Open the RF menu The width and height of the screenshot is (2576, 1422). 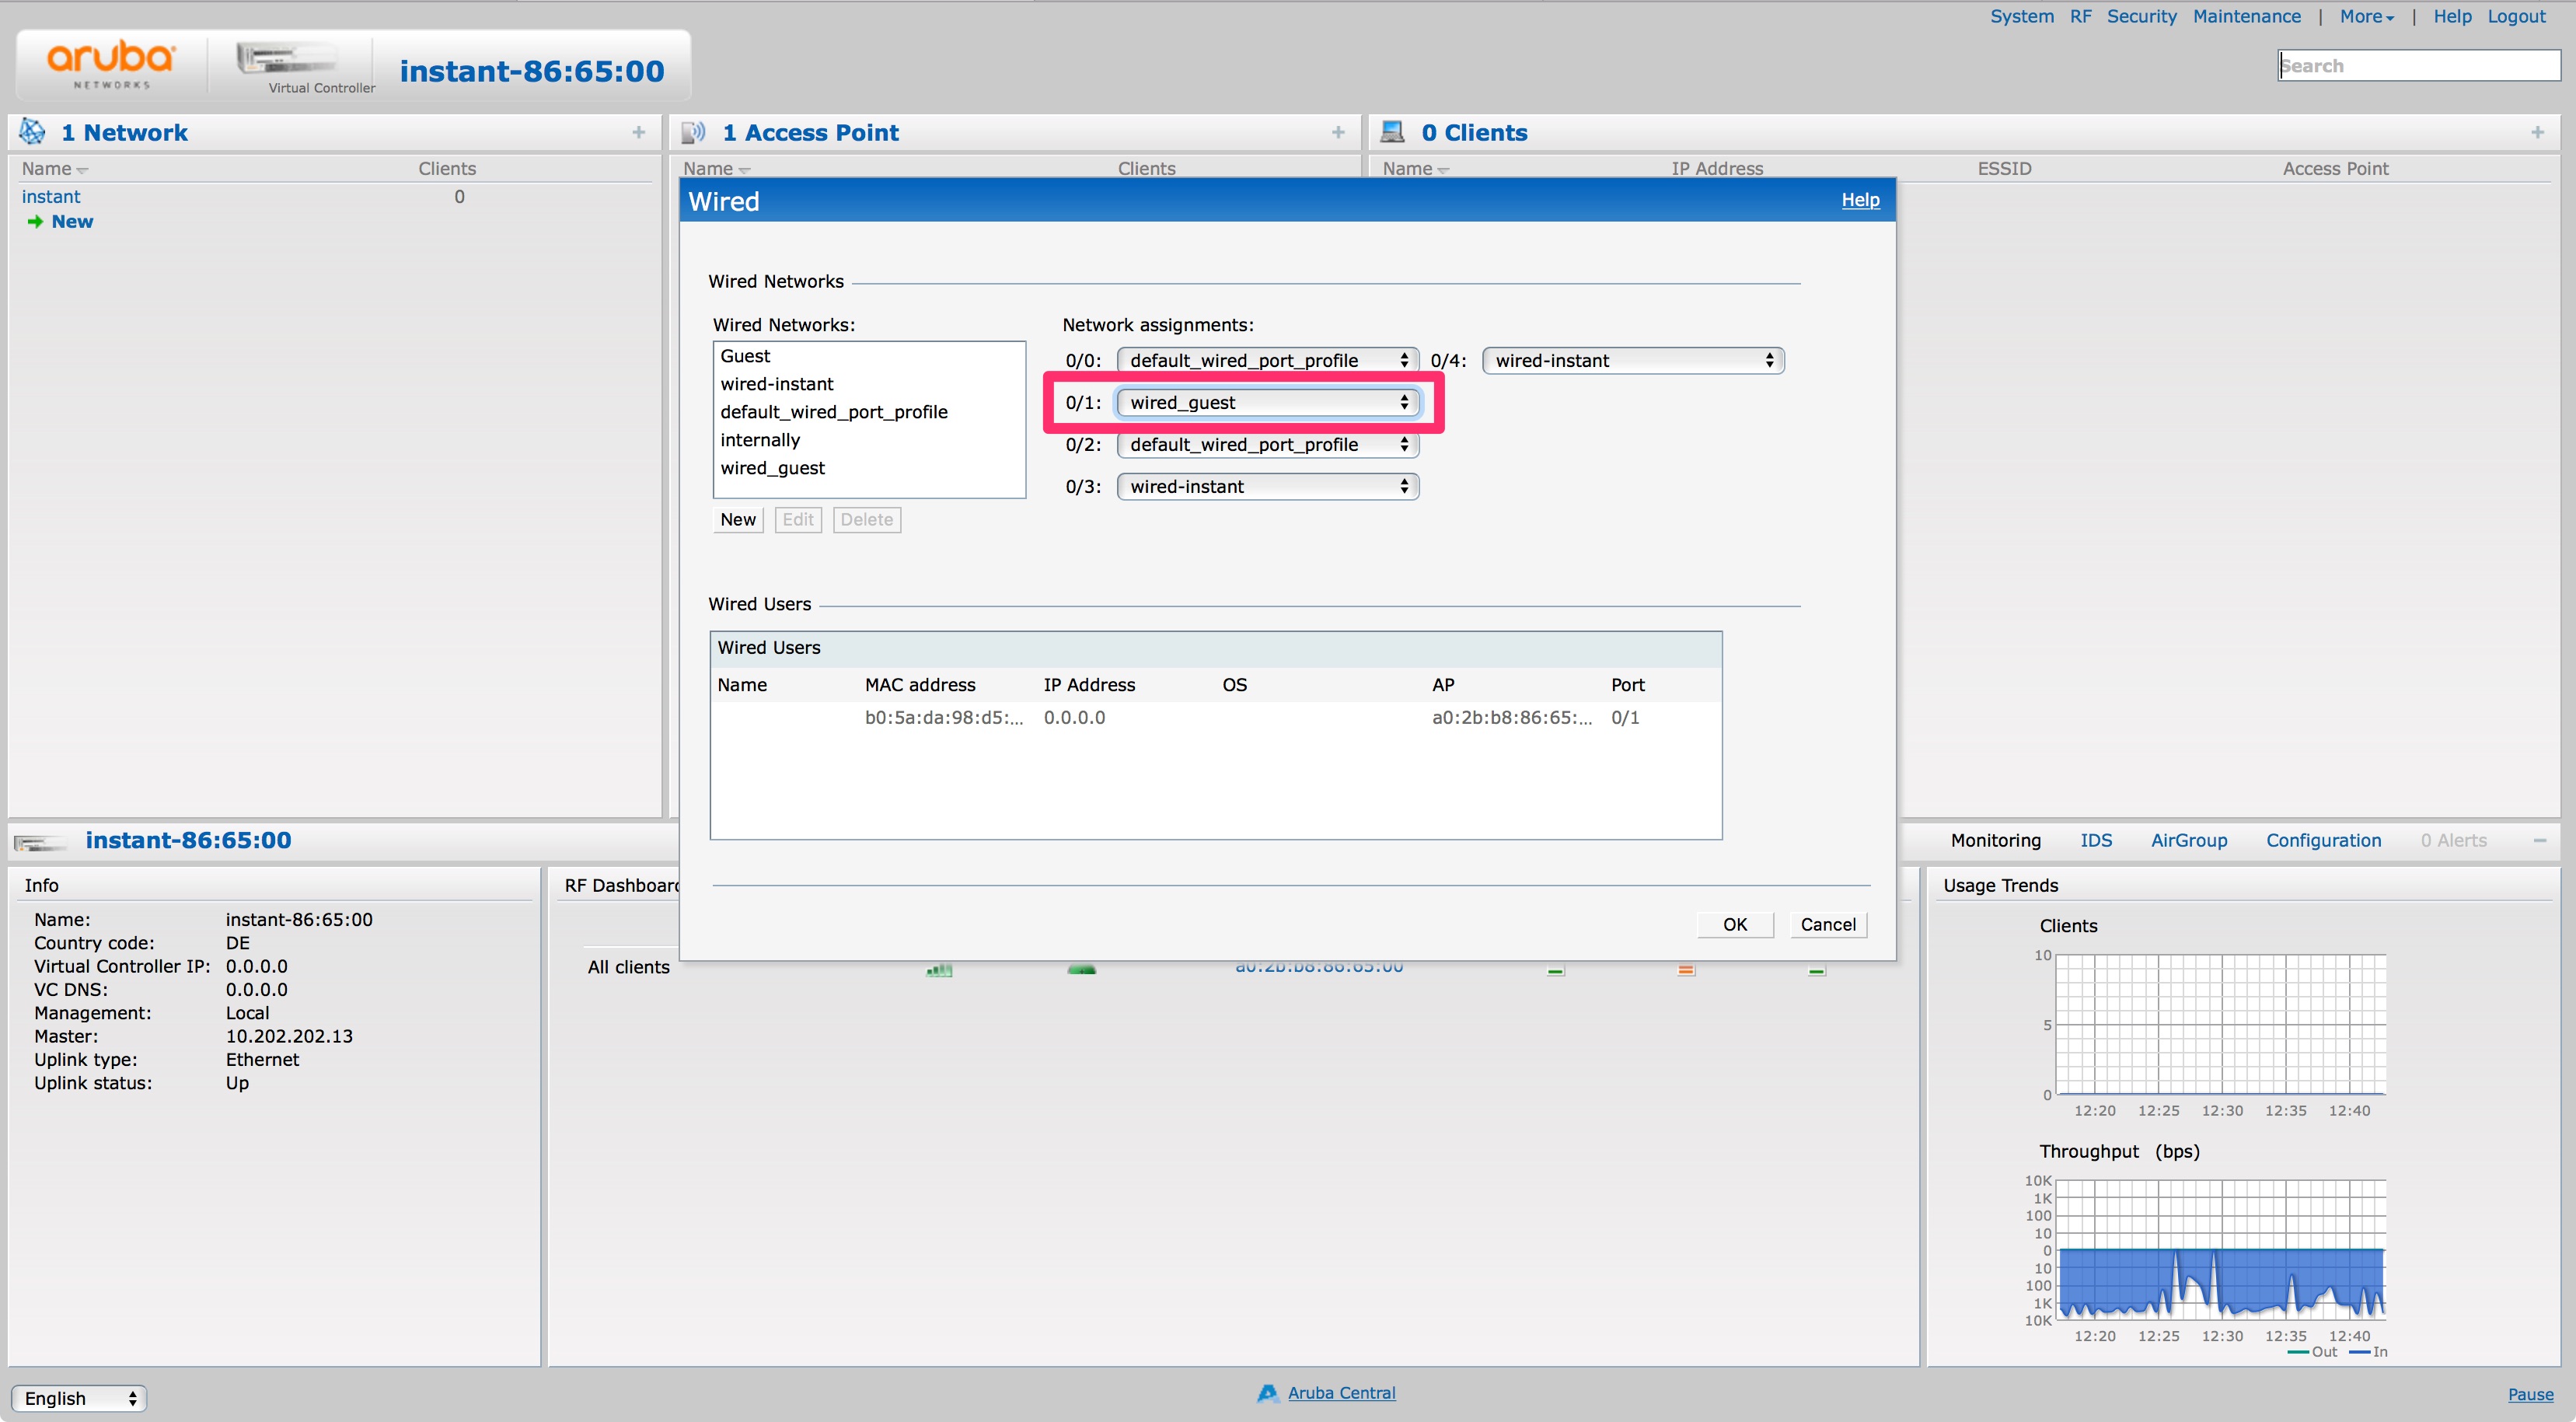(2080, 16)
